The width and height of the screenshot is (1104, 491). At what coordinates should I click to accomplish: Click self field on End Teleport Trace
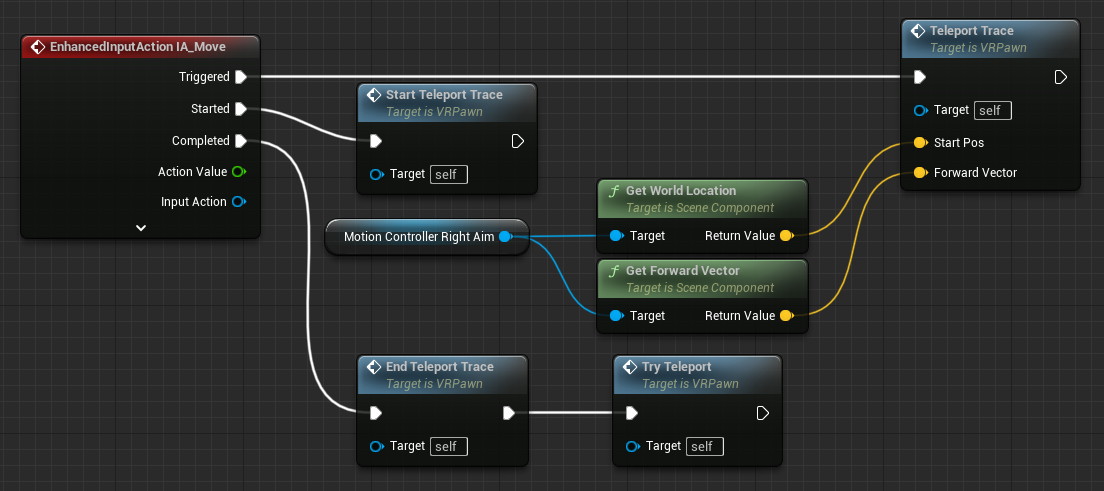pos(448,446)
